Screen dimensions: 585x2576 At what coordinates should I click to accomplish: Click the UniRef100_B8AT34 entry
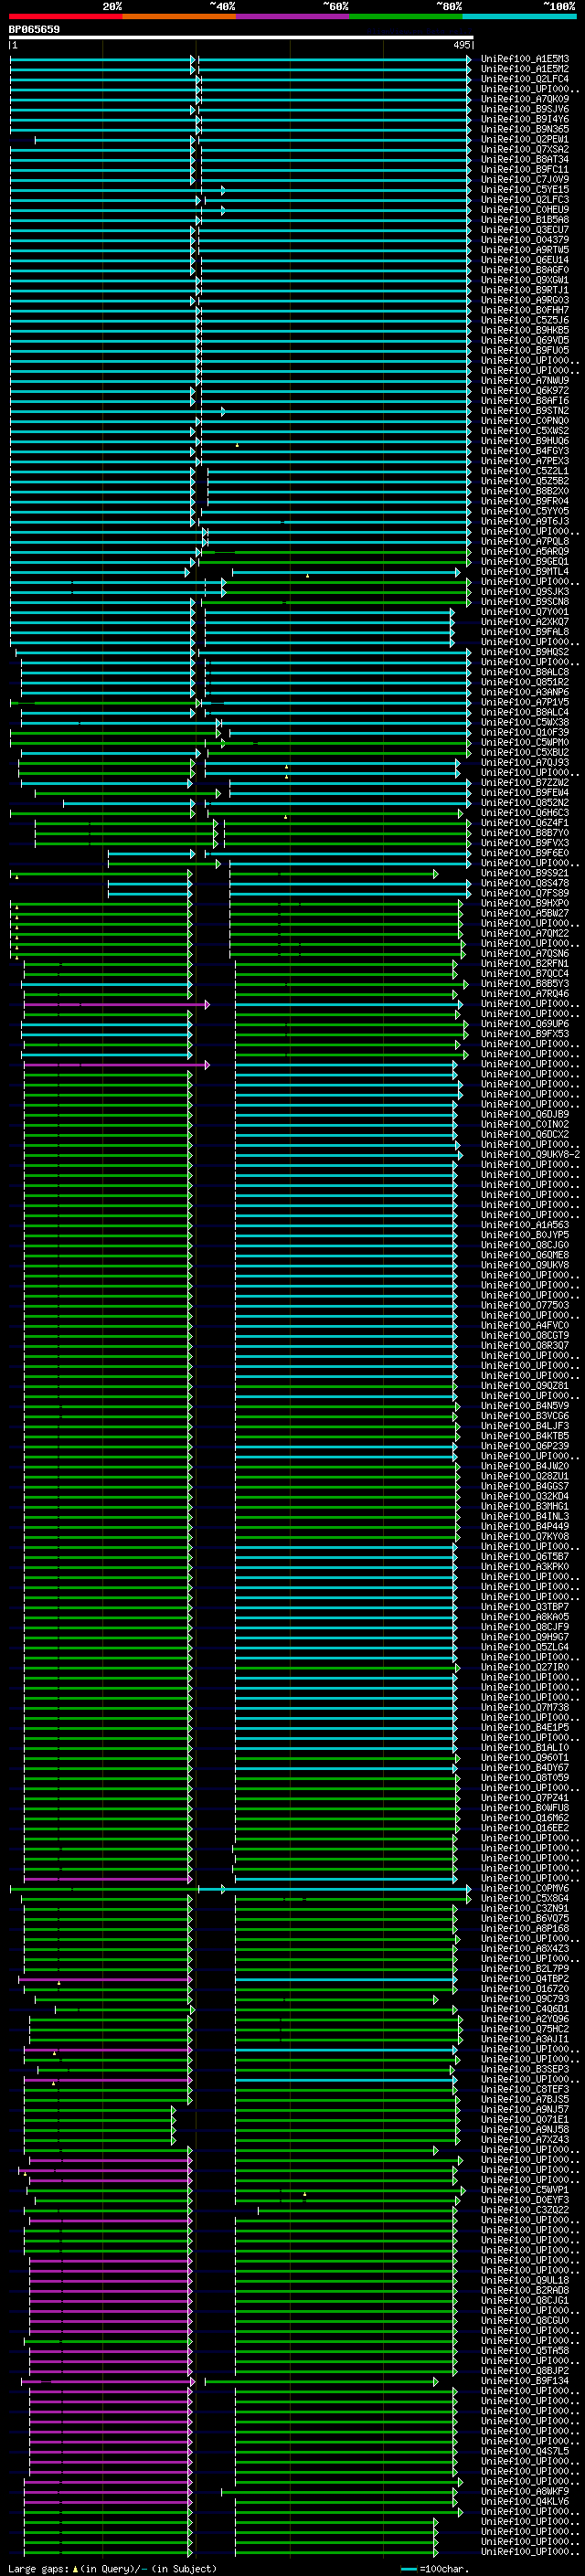(525, 159)
